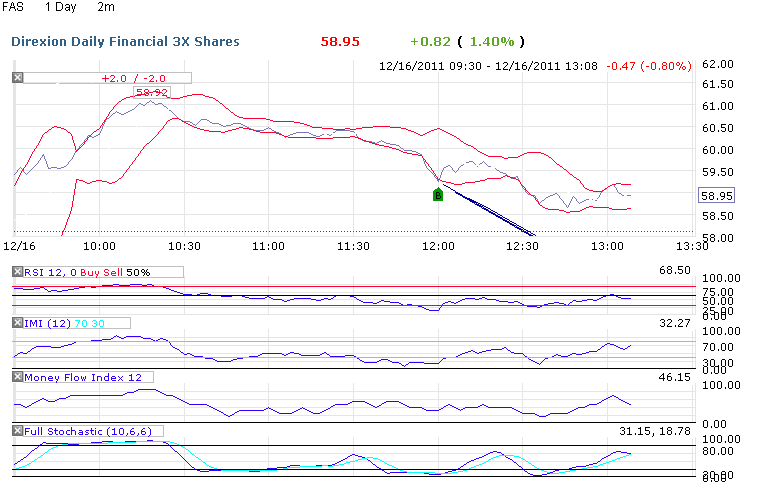The width and height of the screenshot is (768, 489).
Task: Click the 58.95 last price in red
Action: [x=340, y=42]
